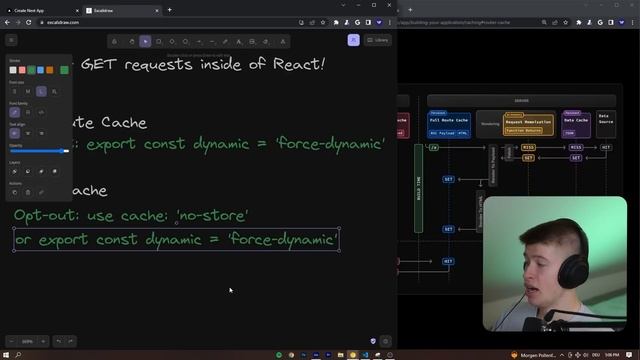Send selected element to back
This screenshot has height=360, width=640.
pyautogui.click(x=14, y=171)
